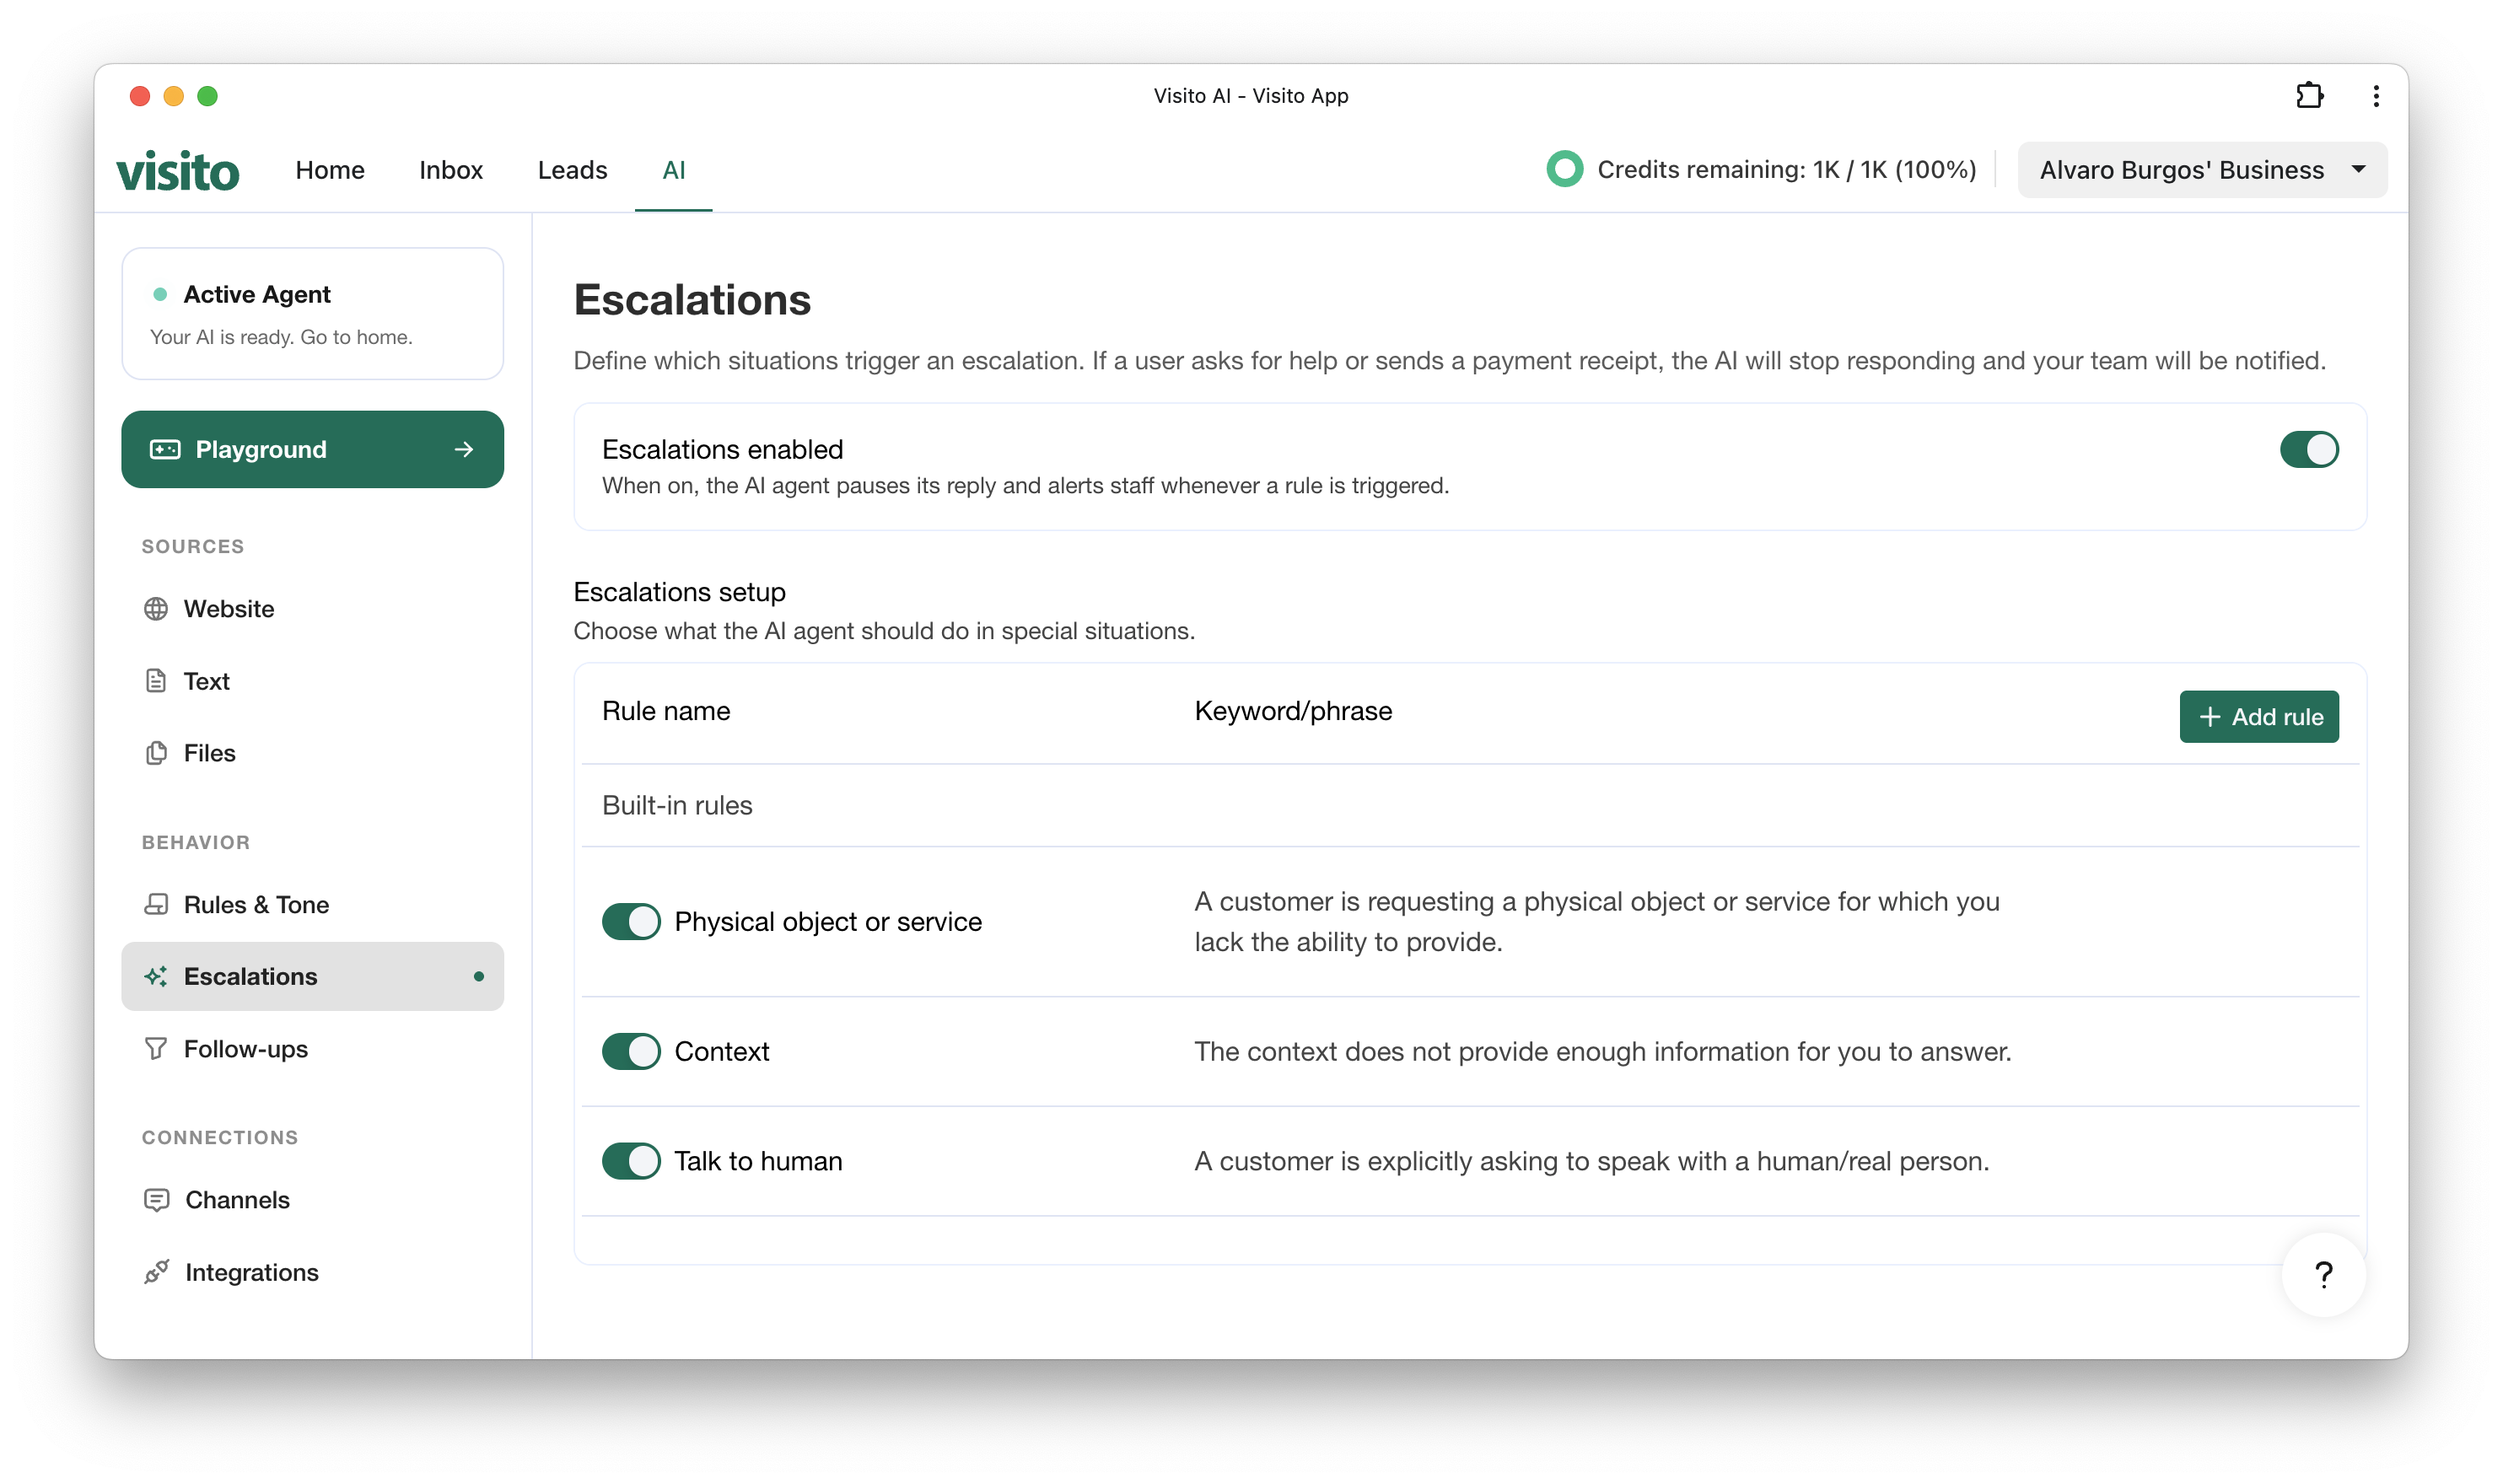Open the three-dot window menu
This screenshot has height=1484, width=2503.
[x=2375, y=96]
